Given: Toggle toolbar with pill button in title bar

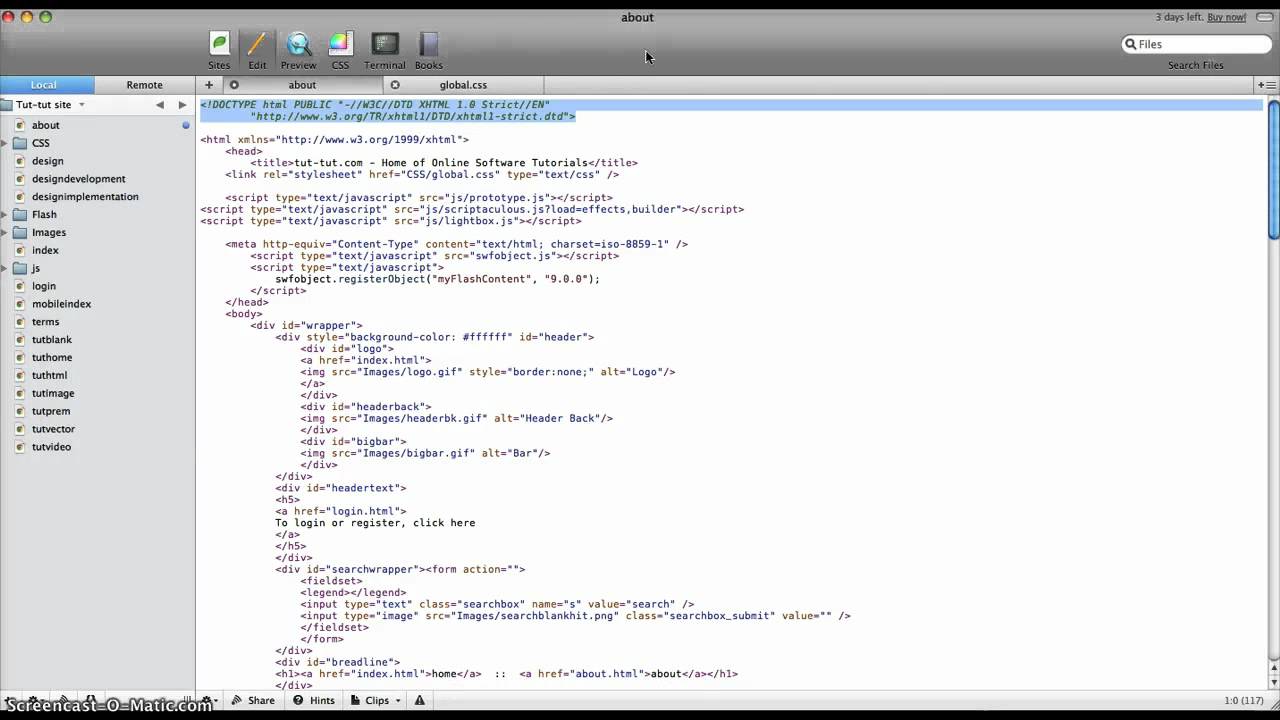Looking at the screenshot, I should coord(1263,17).
